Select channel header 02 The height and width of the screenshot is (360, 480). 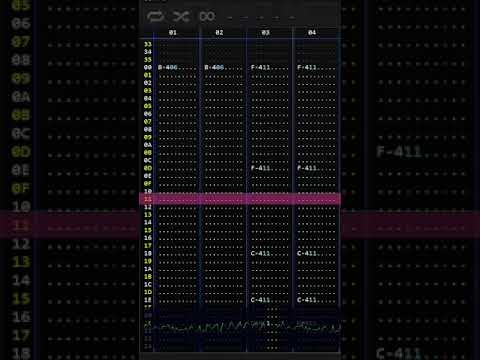pos(219,33)
